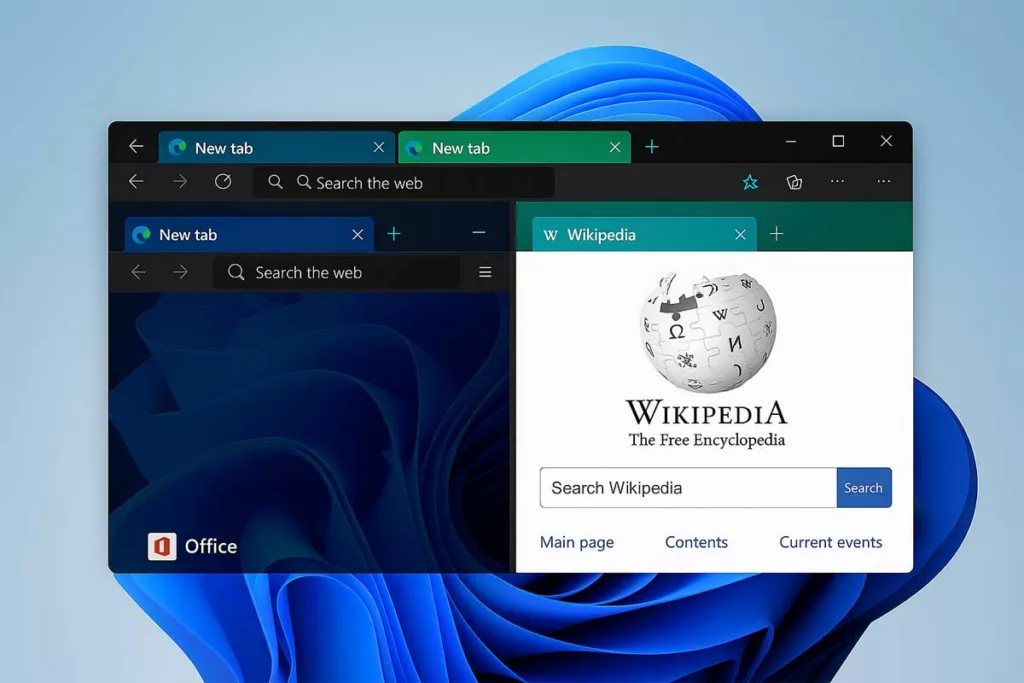Focus the main Search the web address bar

[x=404, y=182]
